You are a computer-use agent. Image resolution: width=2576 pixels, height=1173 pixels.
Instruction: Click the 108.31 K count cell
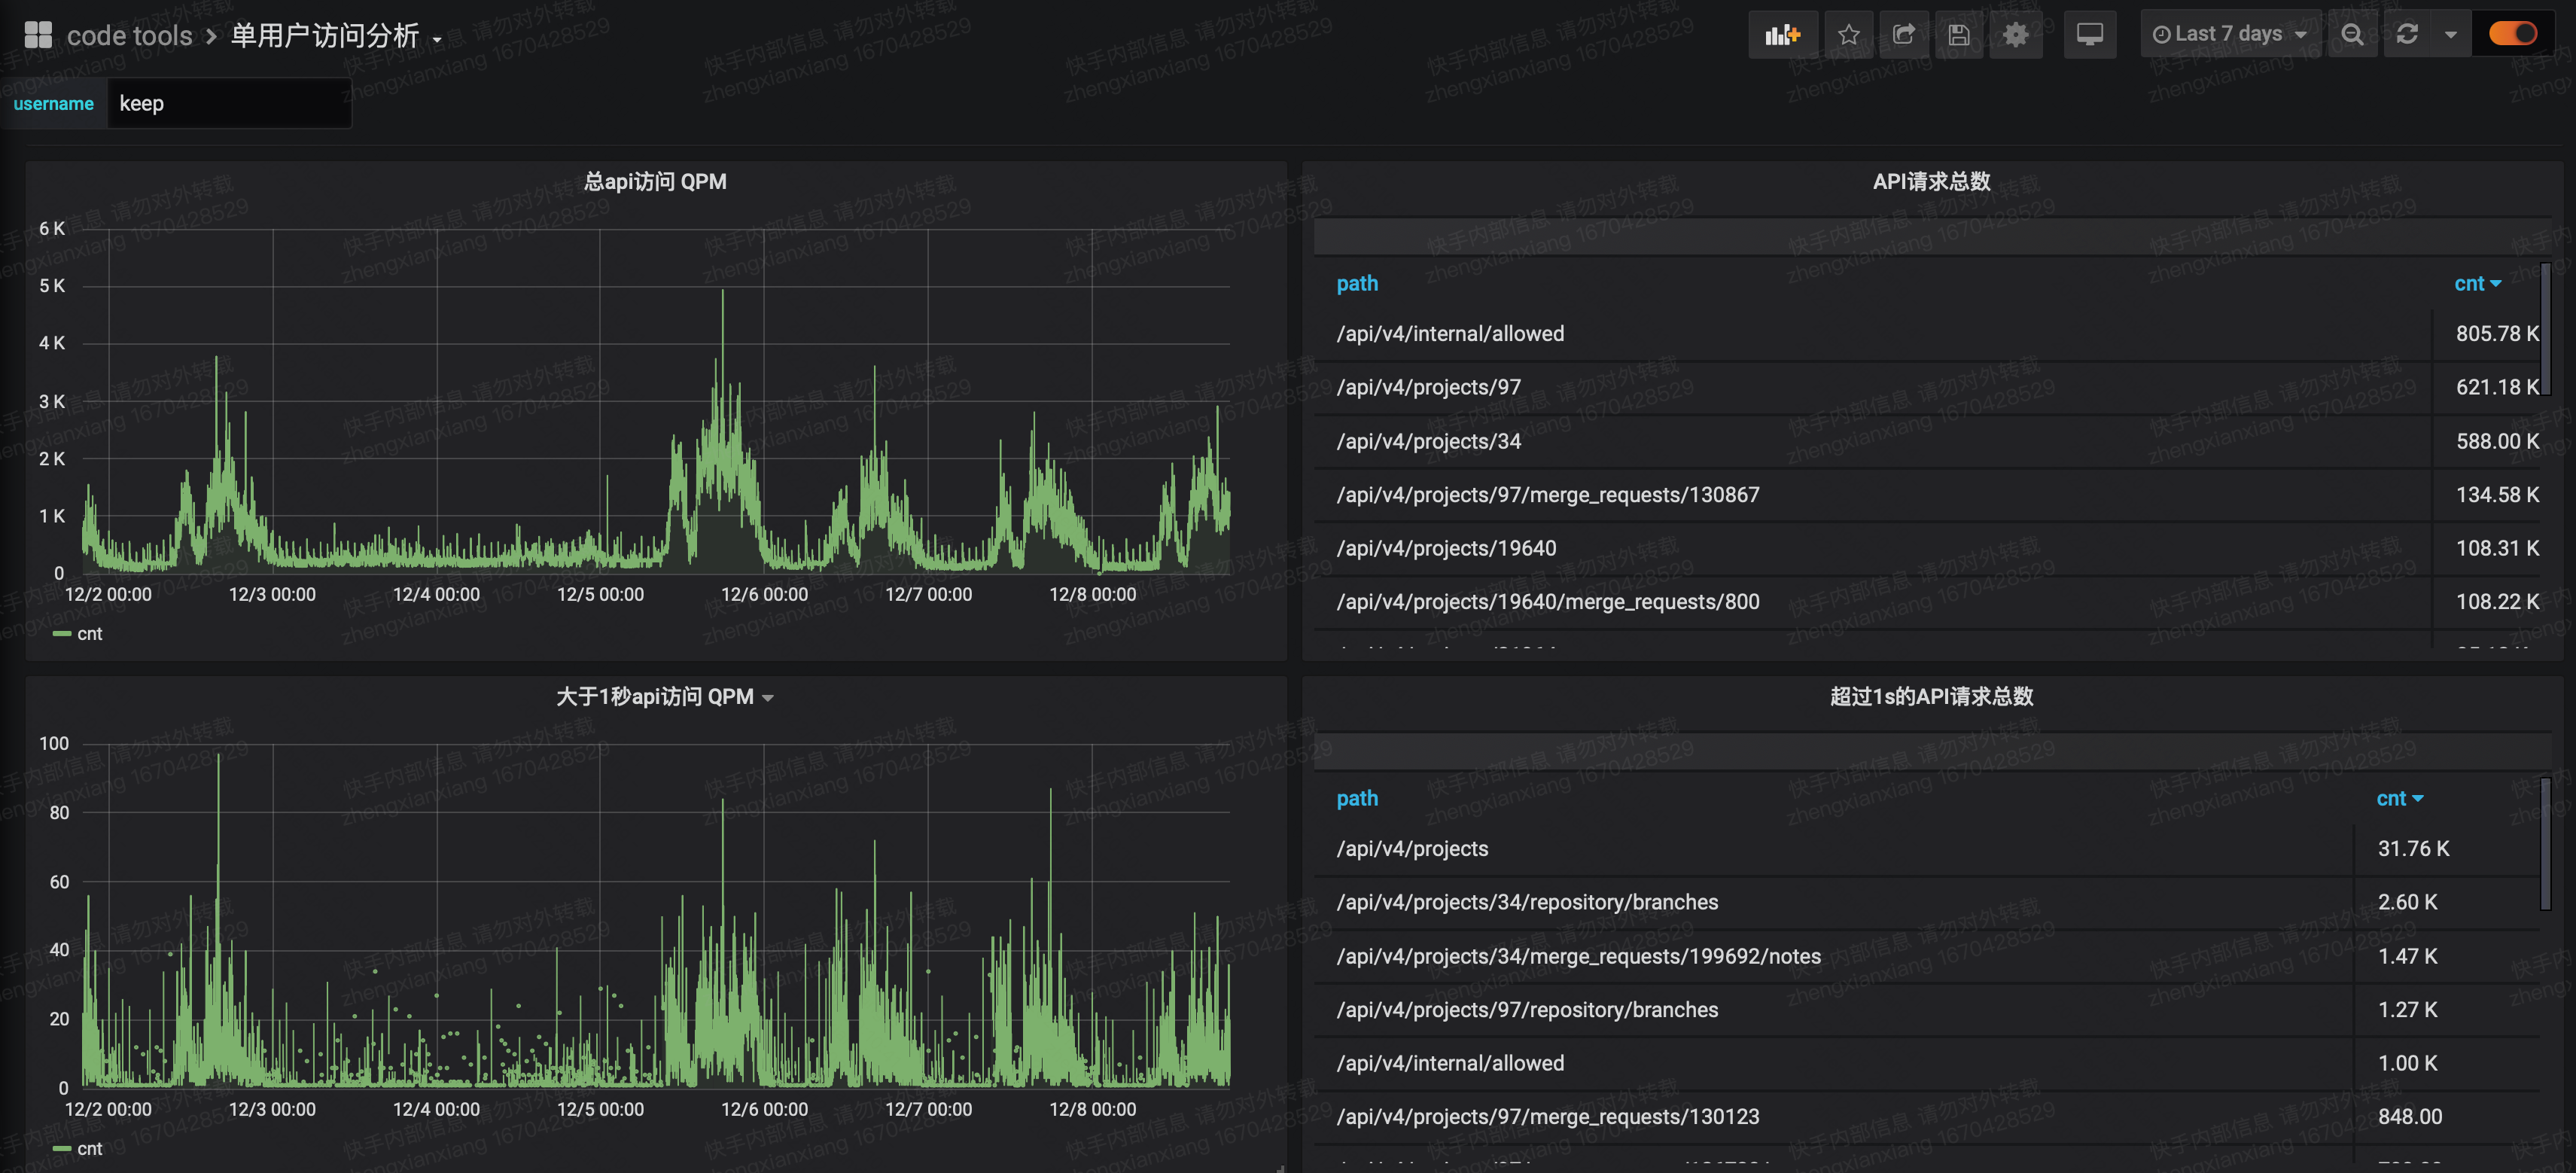point(2487,548)
